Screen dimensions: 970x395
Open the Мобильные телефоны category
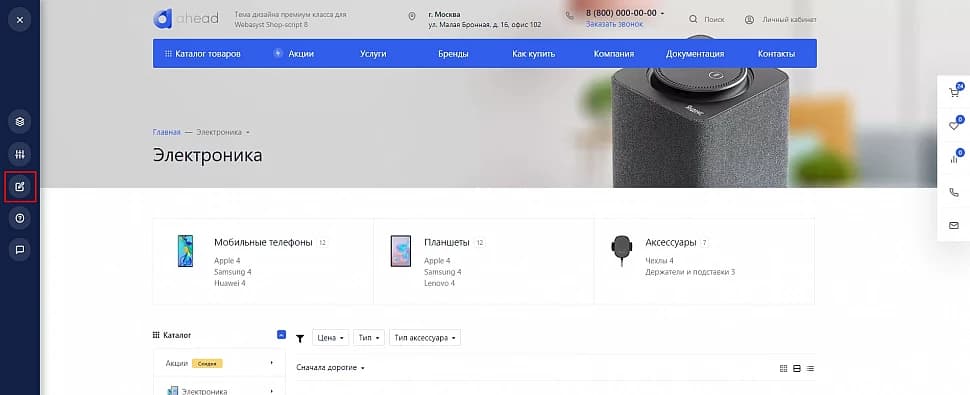263,242
